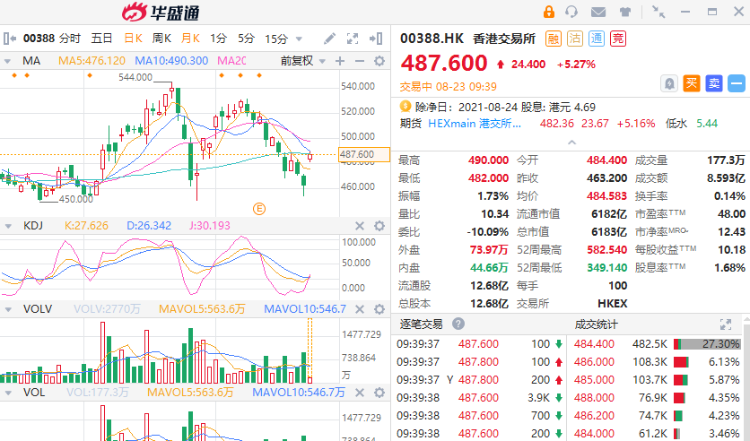Viewport: 750px width, 441px height.
Task: Zoom out chart with minus icon
Action: (360, 61)
